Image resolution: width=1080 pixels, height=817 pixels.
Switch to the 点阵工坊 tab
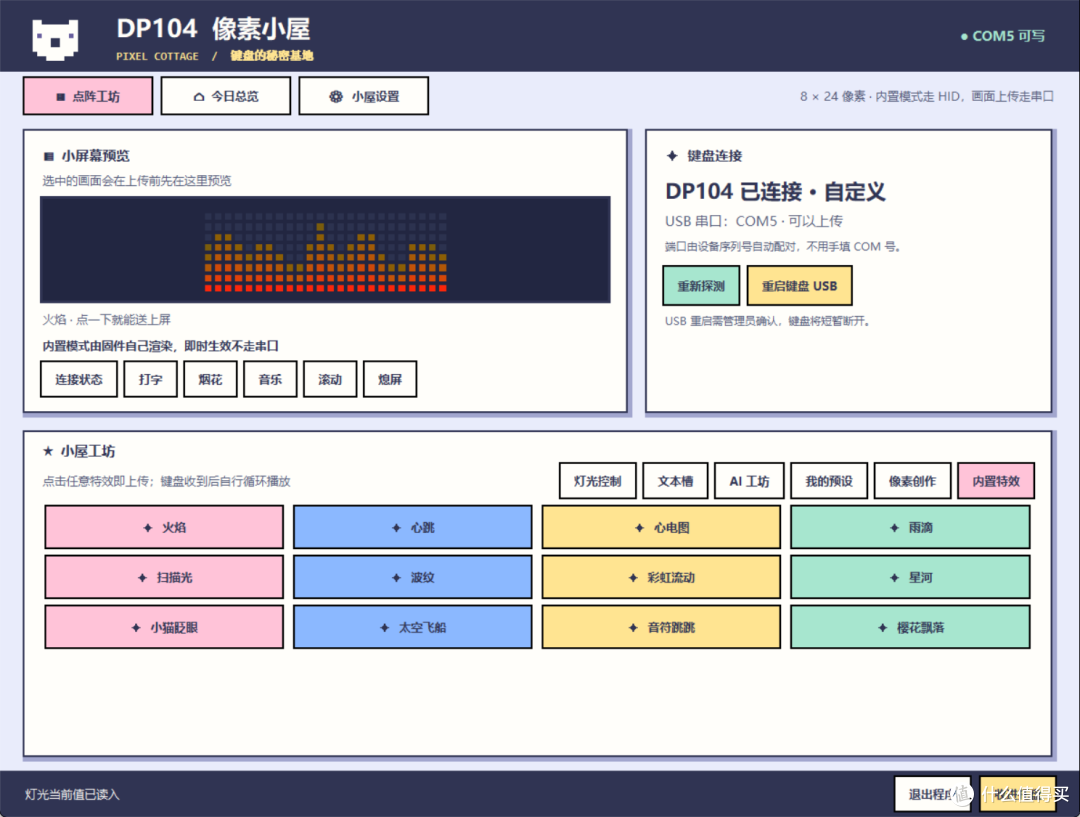pos(88,96)
